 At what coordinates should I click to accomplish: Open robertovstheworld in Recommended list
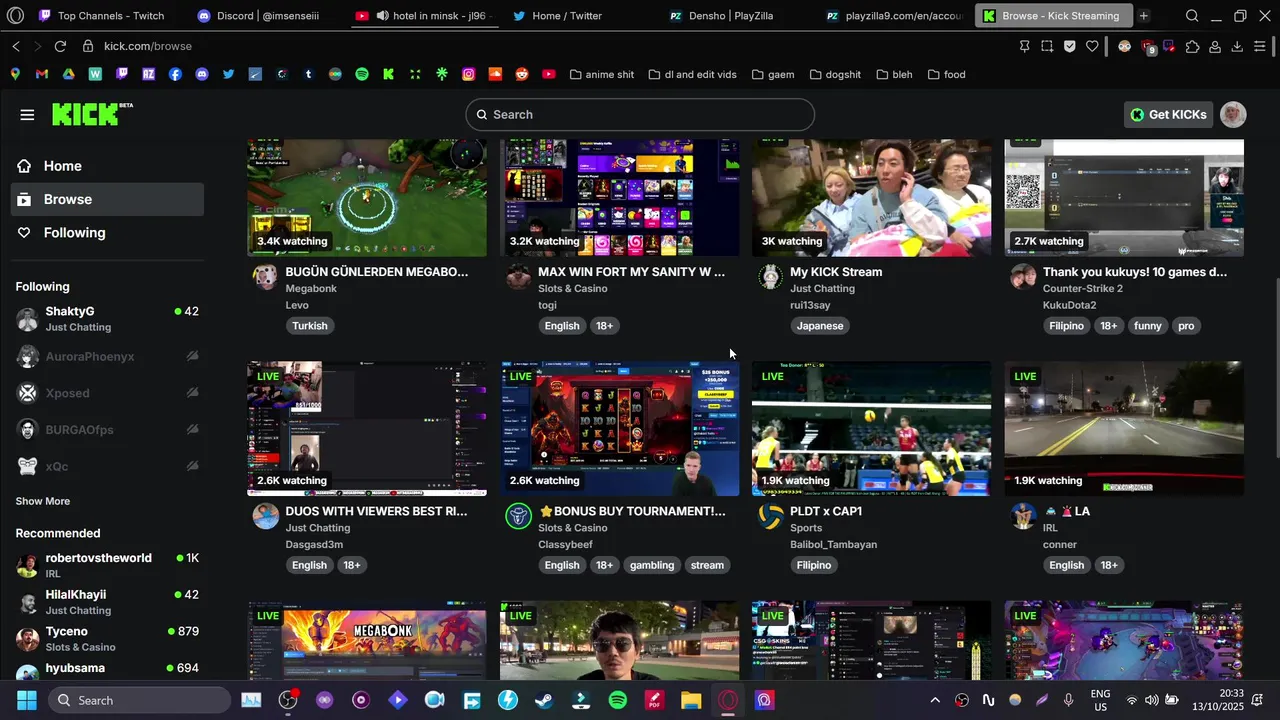coord(107,565)
